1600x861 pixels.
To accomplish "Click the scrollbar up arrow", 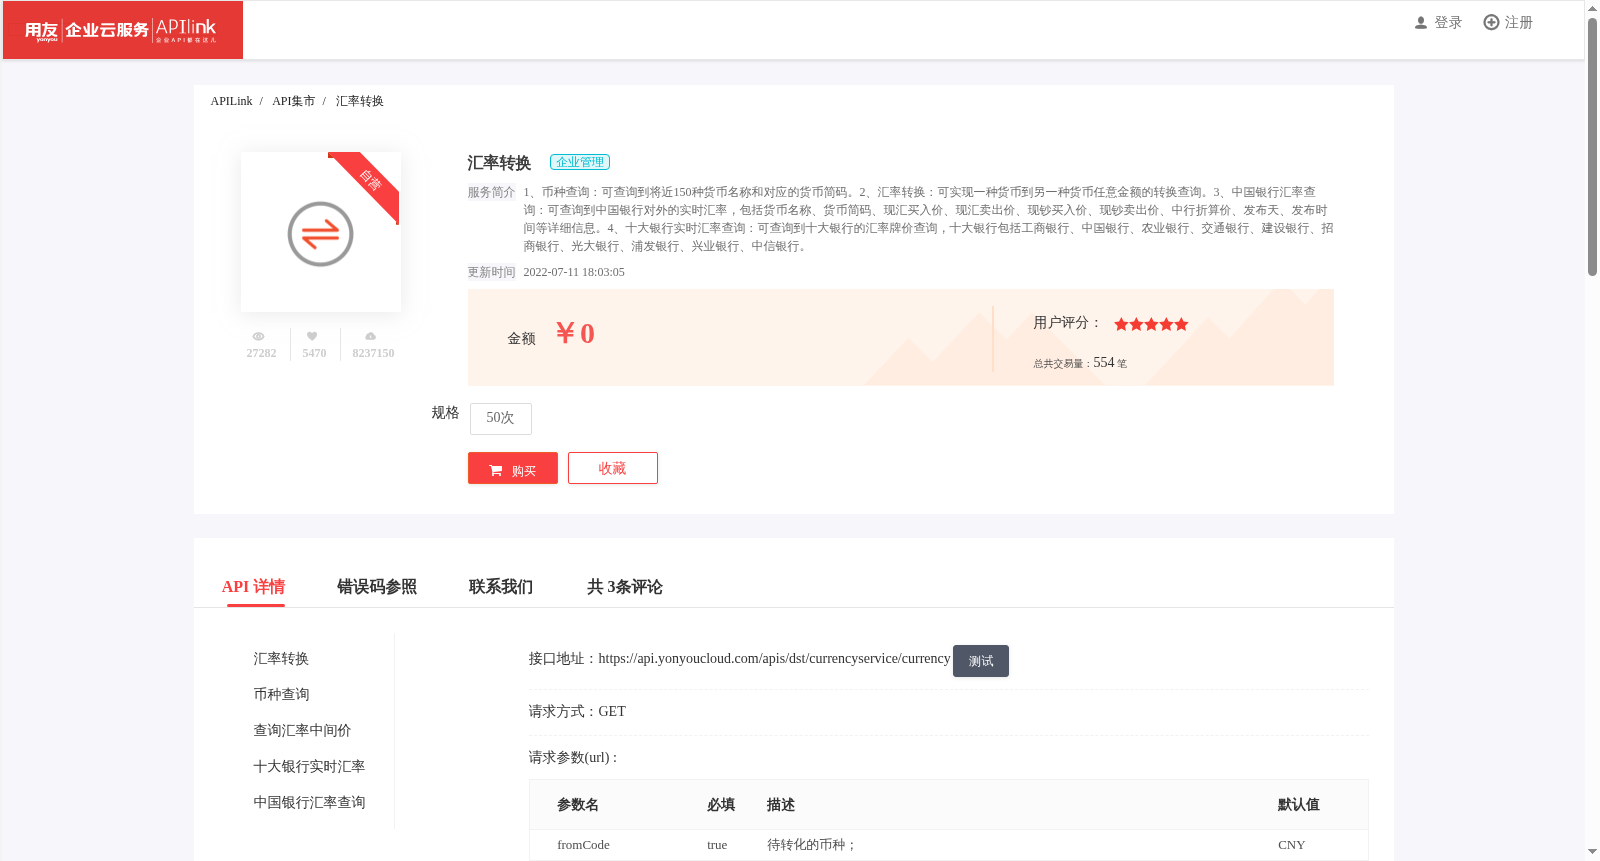I will (1592, 8).
